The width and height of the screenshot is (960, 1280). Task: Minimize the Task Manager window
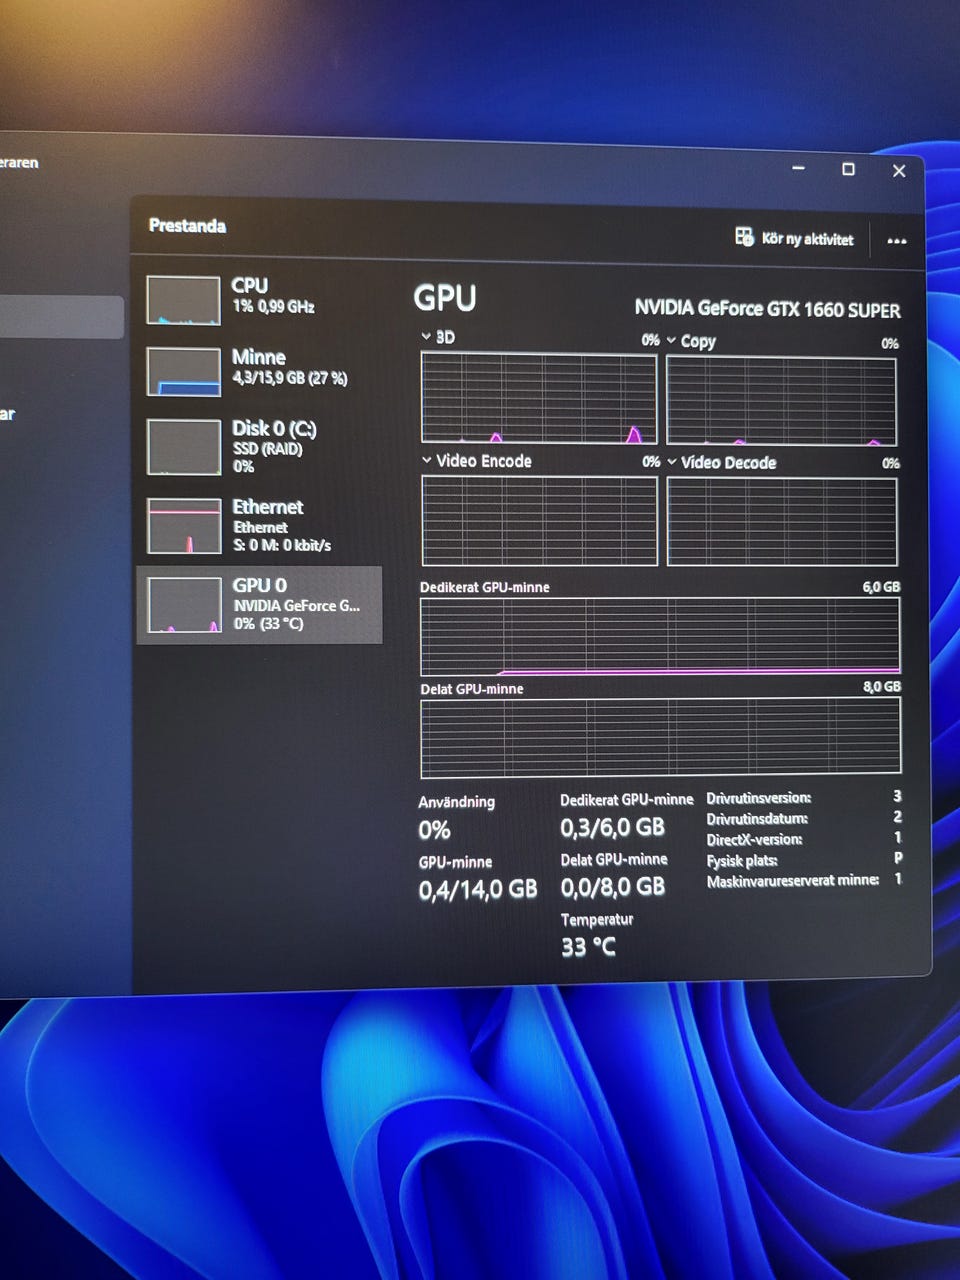tap(798, 169)
